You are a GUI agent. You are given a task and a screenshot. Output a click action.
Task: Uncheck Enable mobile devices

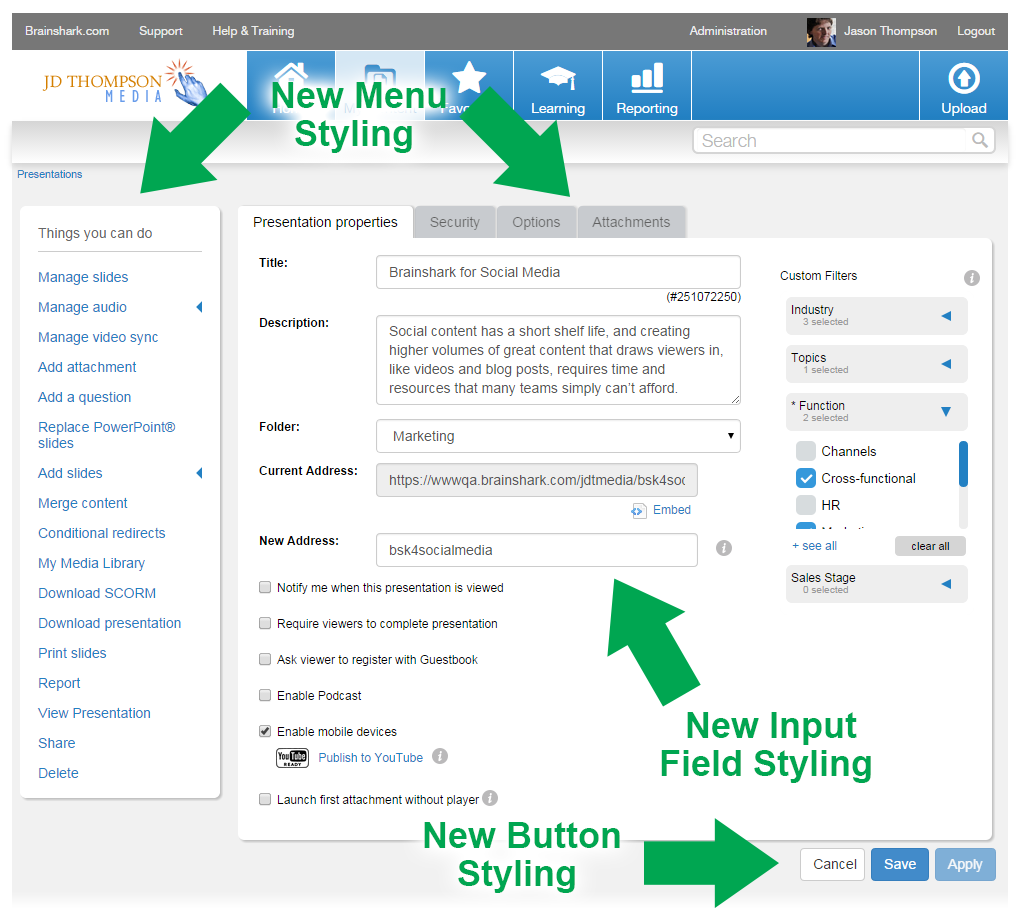[x=265, y=731]
